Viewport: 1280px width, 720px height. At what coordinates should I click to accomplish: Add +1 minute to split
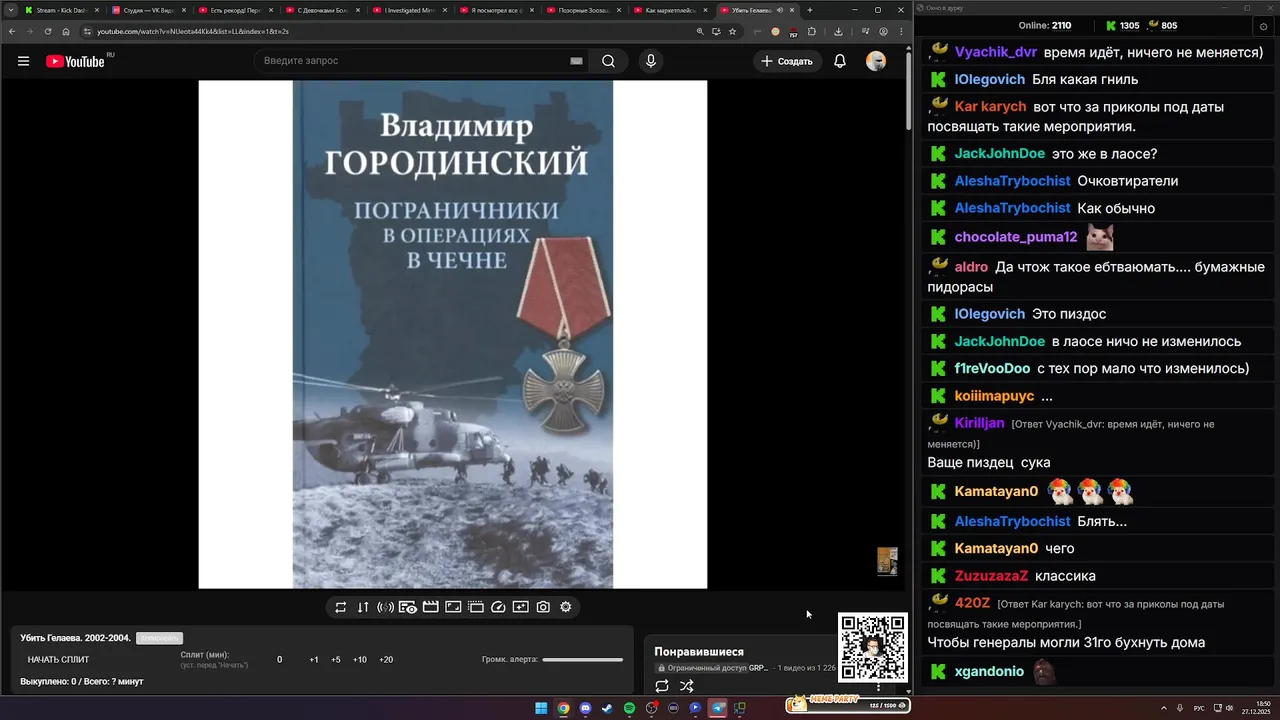[x=314, y=660]
